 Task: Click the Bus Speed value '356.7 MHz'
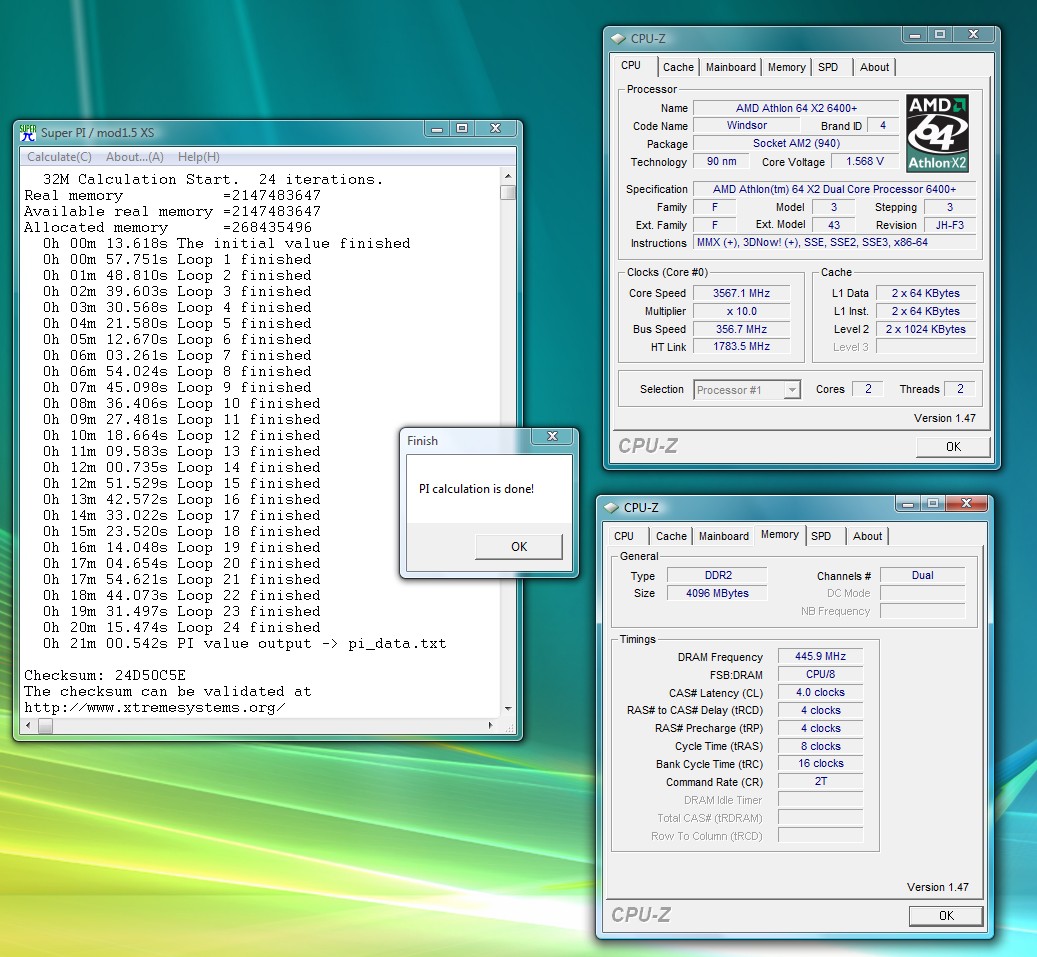coord(741,329)
